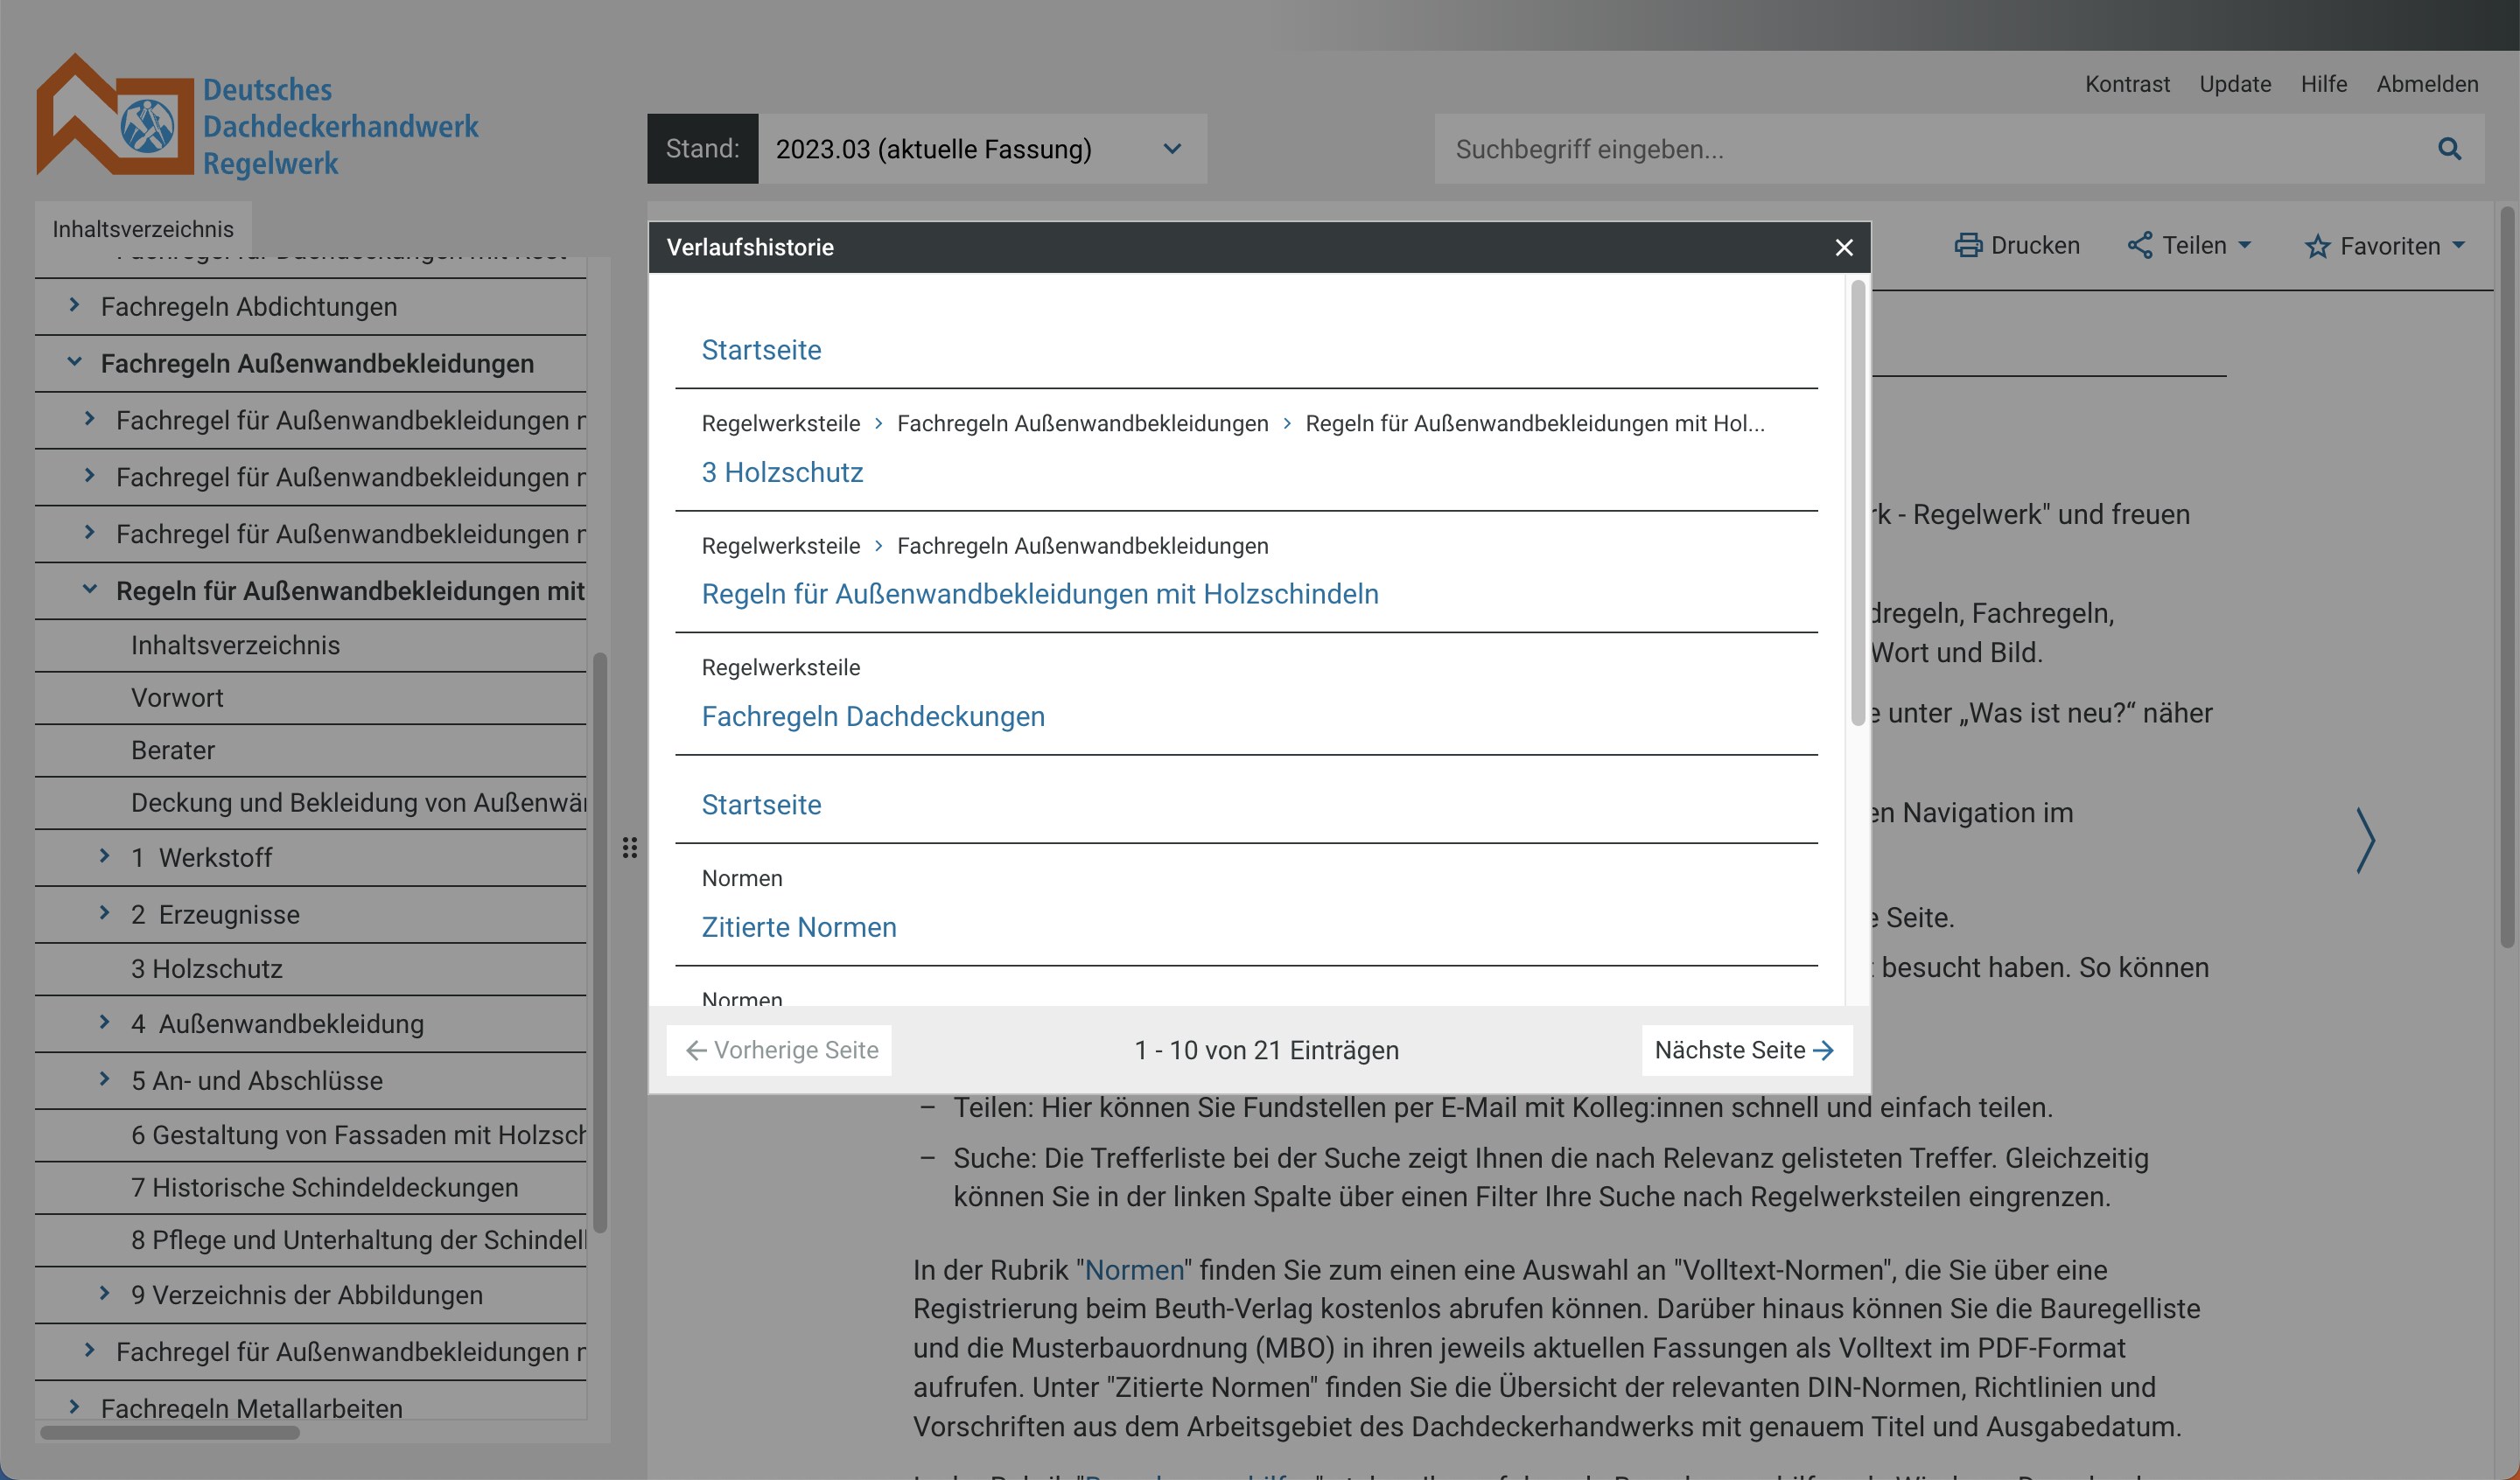Click the search magnifier icon
The width and height of the screenshot is (2520, 1480).
(x=2448, y=149)
